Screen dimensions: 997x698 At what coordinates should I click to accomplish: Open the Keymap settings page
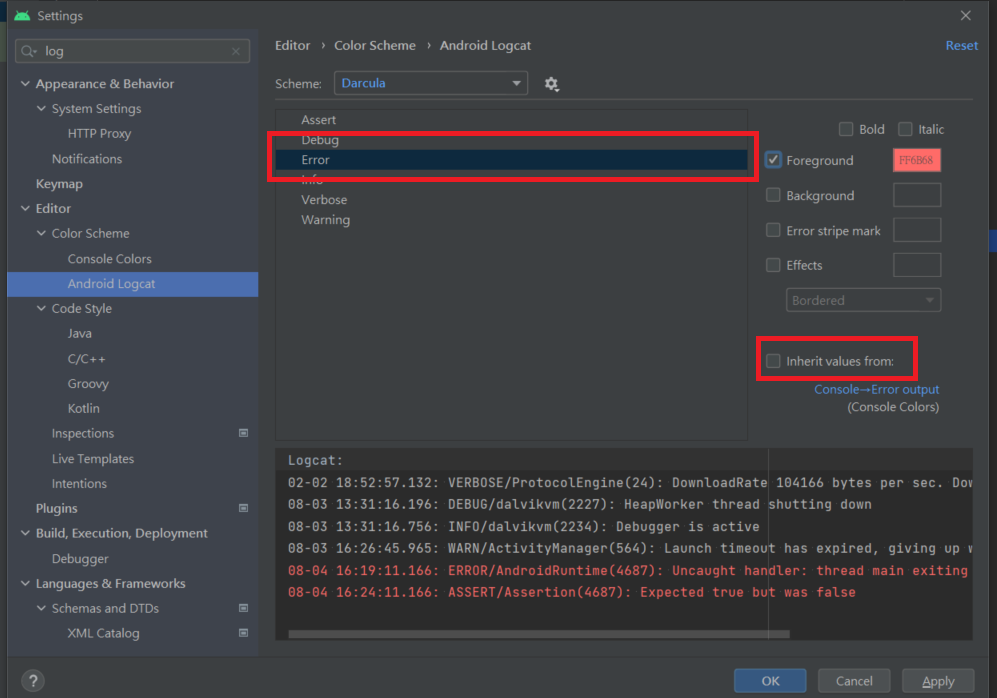coord(59,184)
